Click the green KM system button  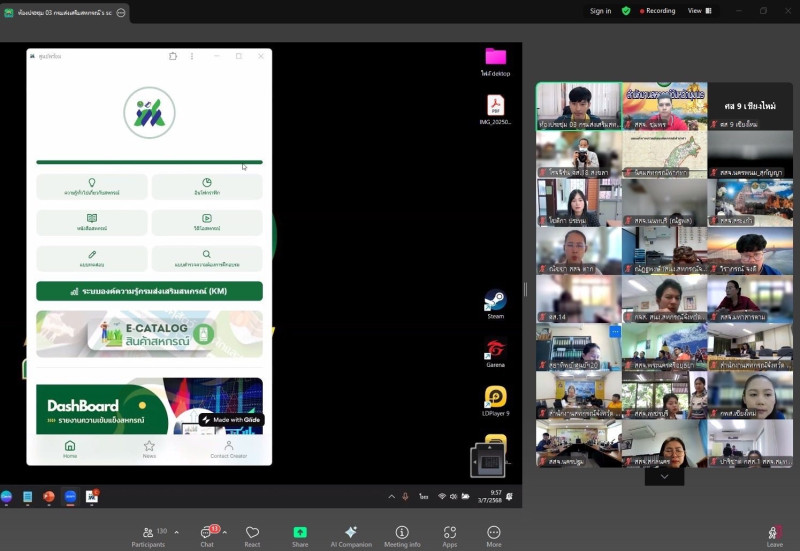click(x=149, y=291)
